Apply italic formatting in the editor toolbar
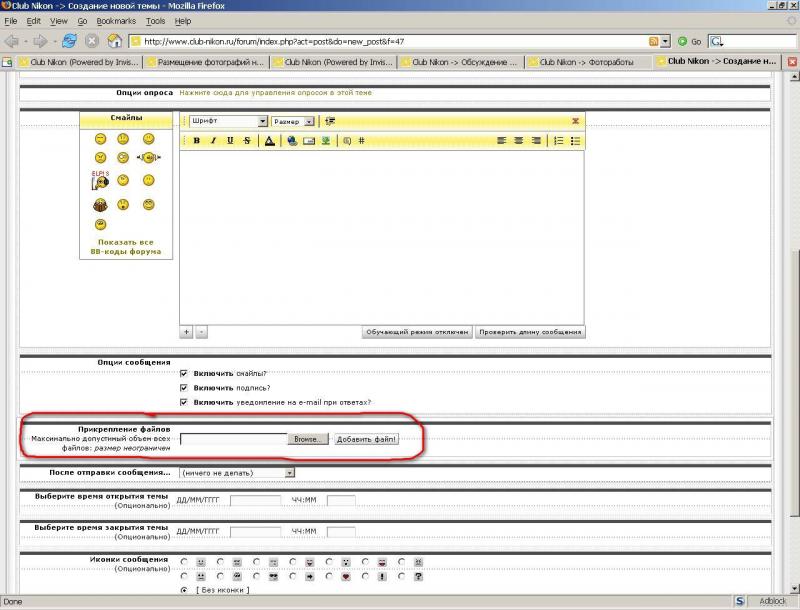 tap(213, 141)
